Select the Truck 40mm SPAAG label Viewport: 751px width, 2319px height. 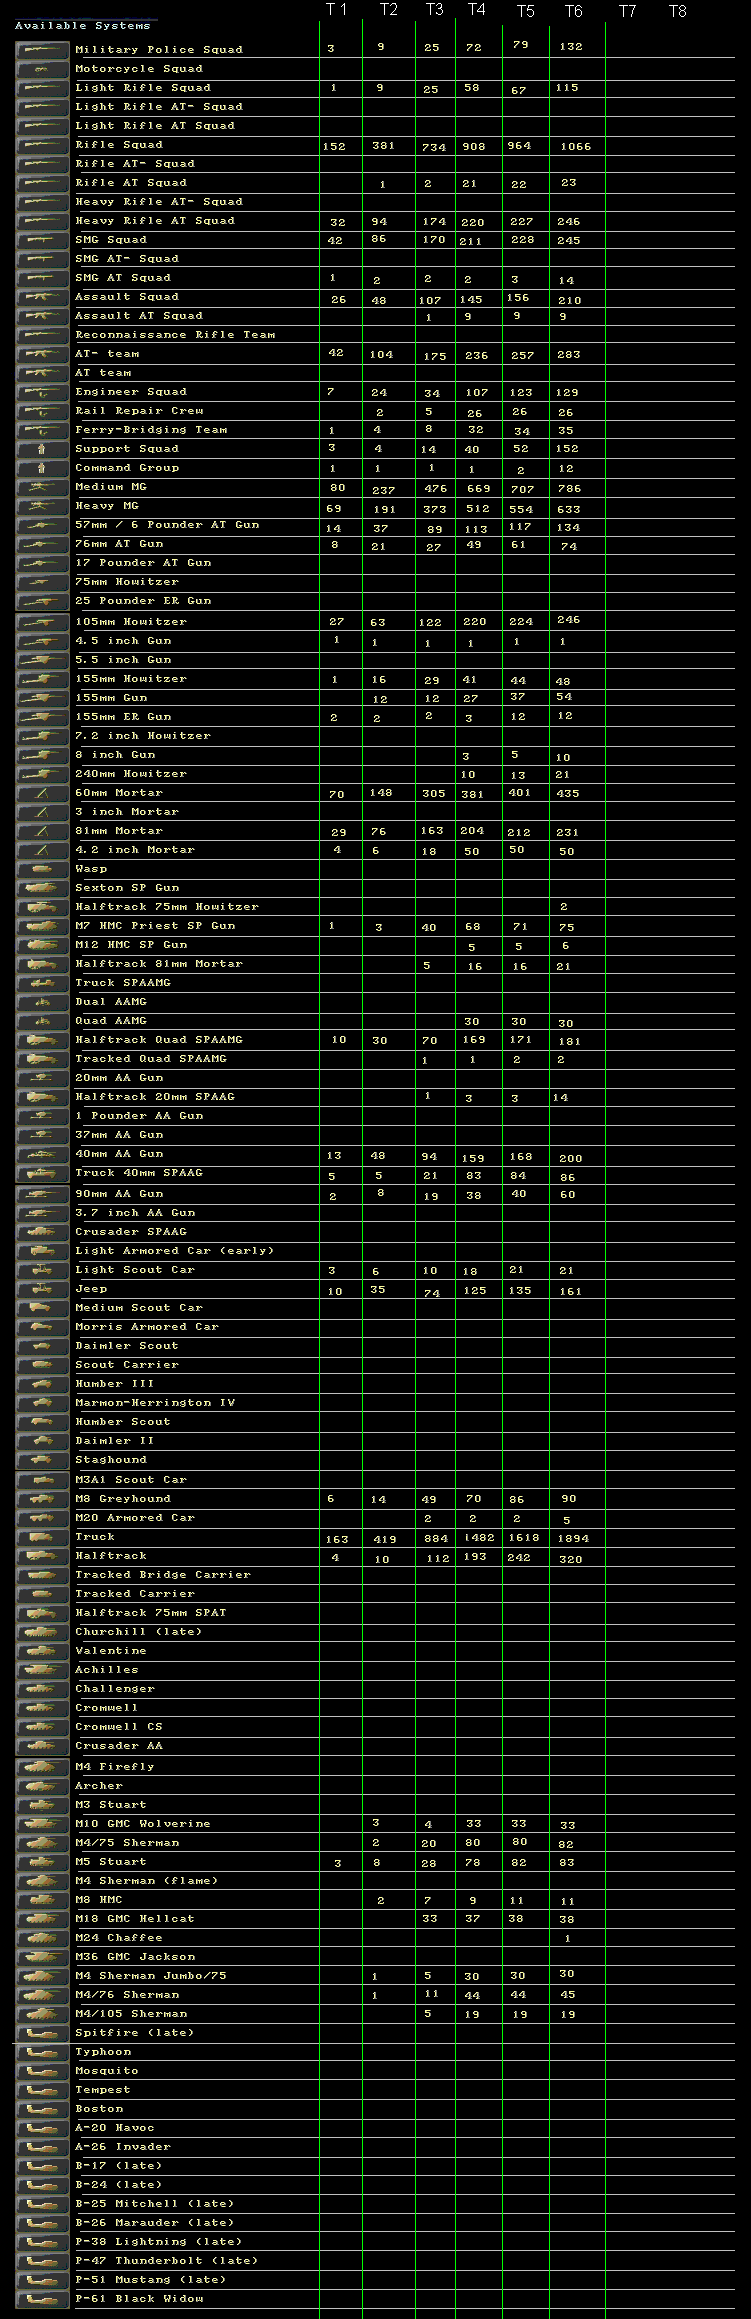139,1172
